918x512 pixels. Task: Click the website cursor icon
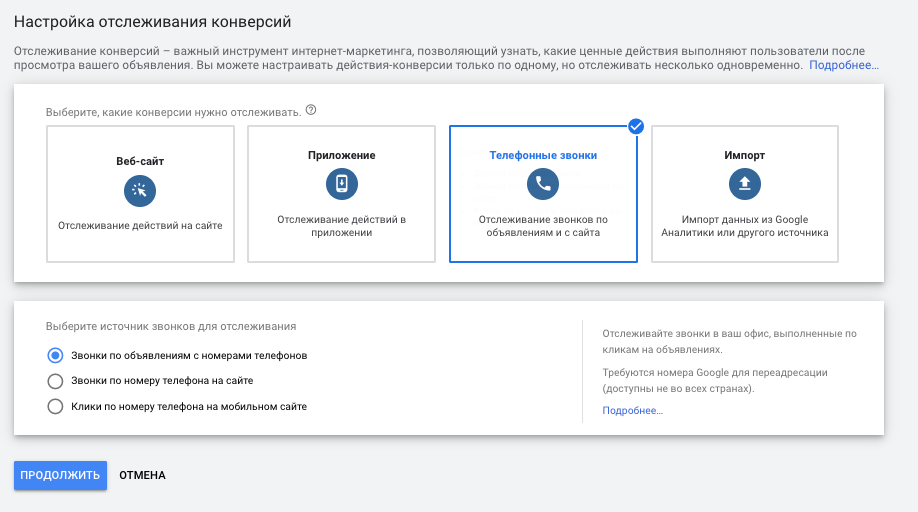(x=140, y=191)
